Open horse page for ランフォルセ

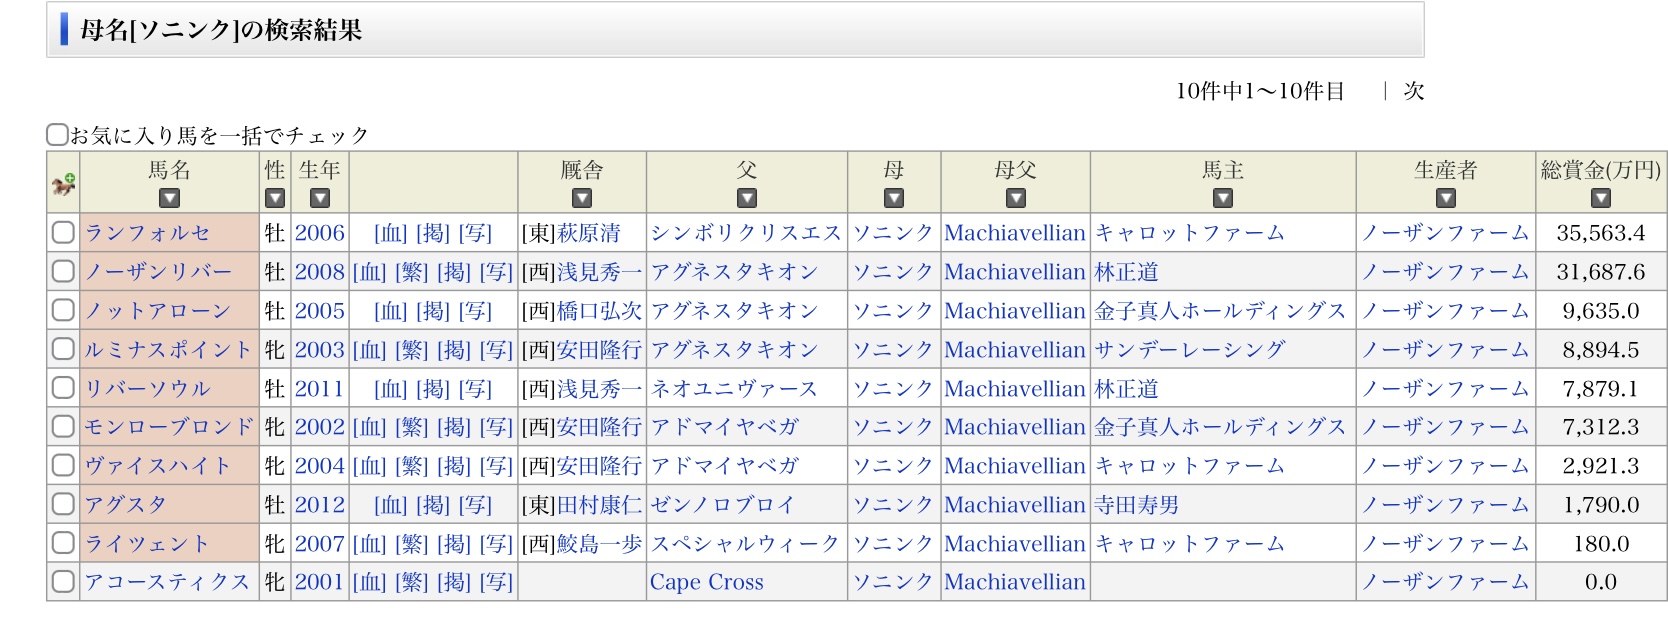148,233
